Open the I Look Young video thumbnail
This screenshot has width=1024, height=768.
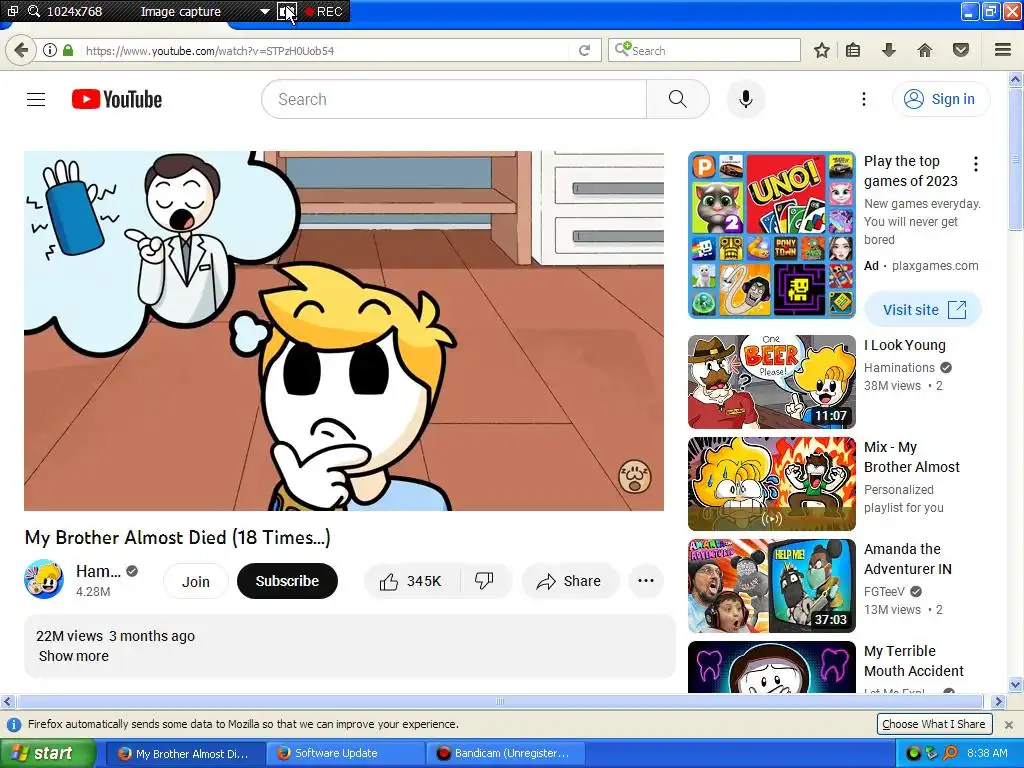[x=771, y=382]
